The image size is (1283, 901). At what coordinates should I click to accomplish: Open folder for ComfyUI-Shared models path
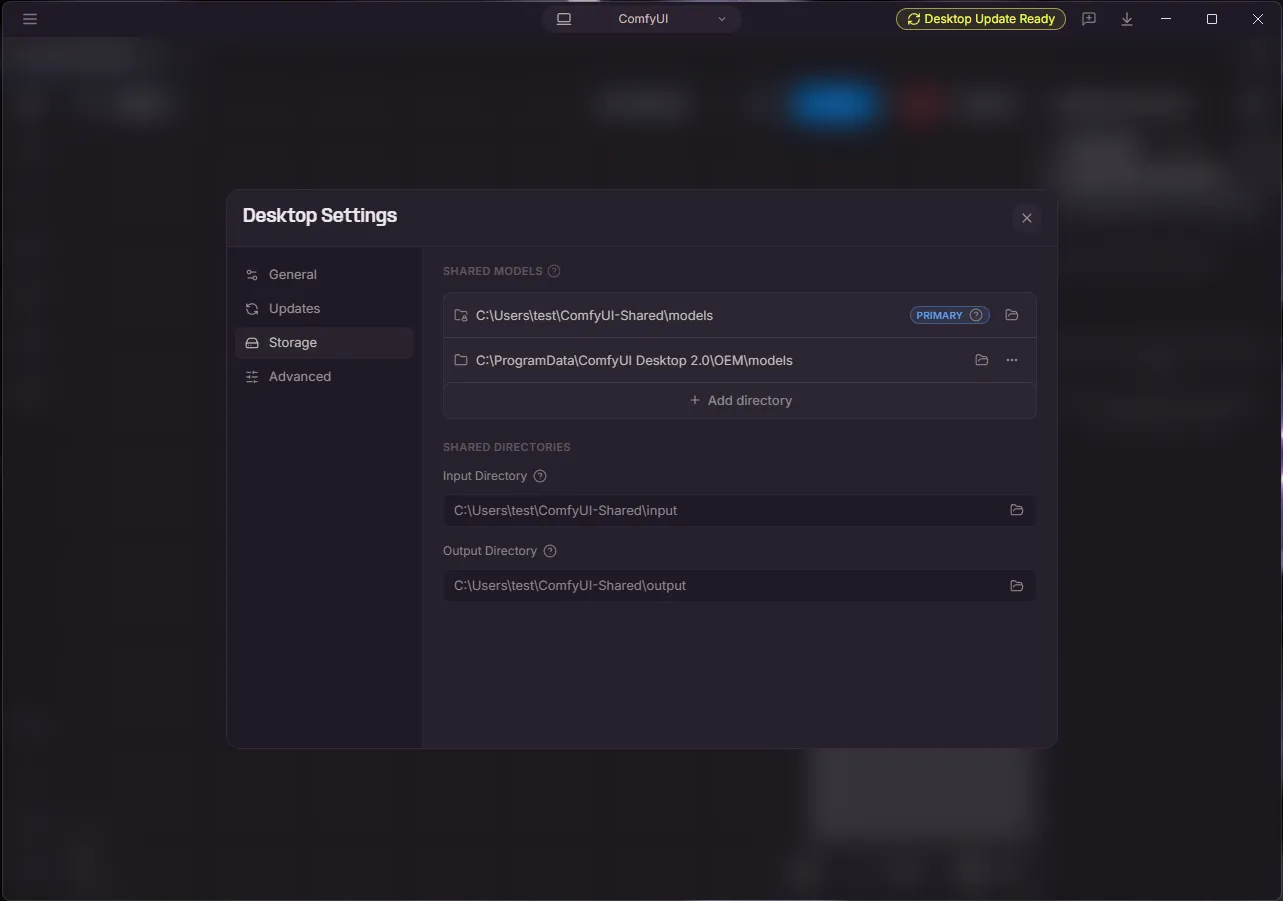click(1012, 315)
